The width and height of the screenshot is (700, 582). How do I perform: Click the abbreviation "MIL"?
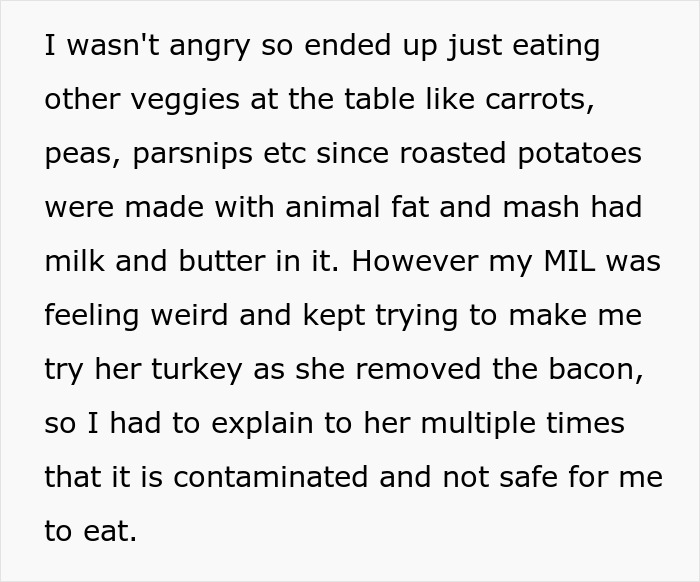[x=574, y=263]
